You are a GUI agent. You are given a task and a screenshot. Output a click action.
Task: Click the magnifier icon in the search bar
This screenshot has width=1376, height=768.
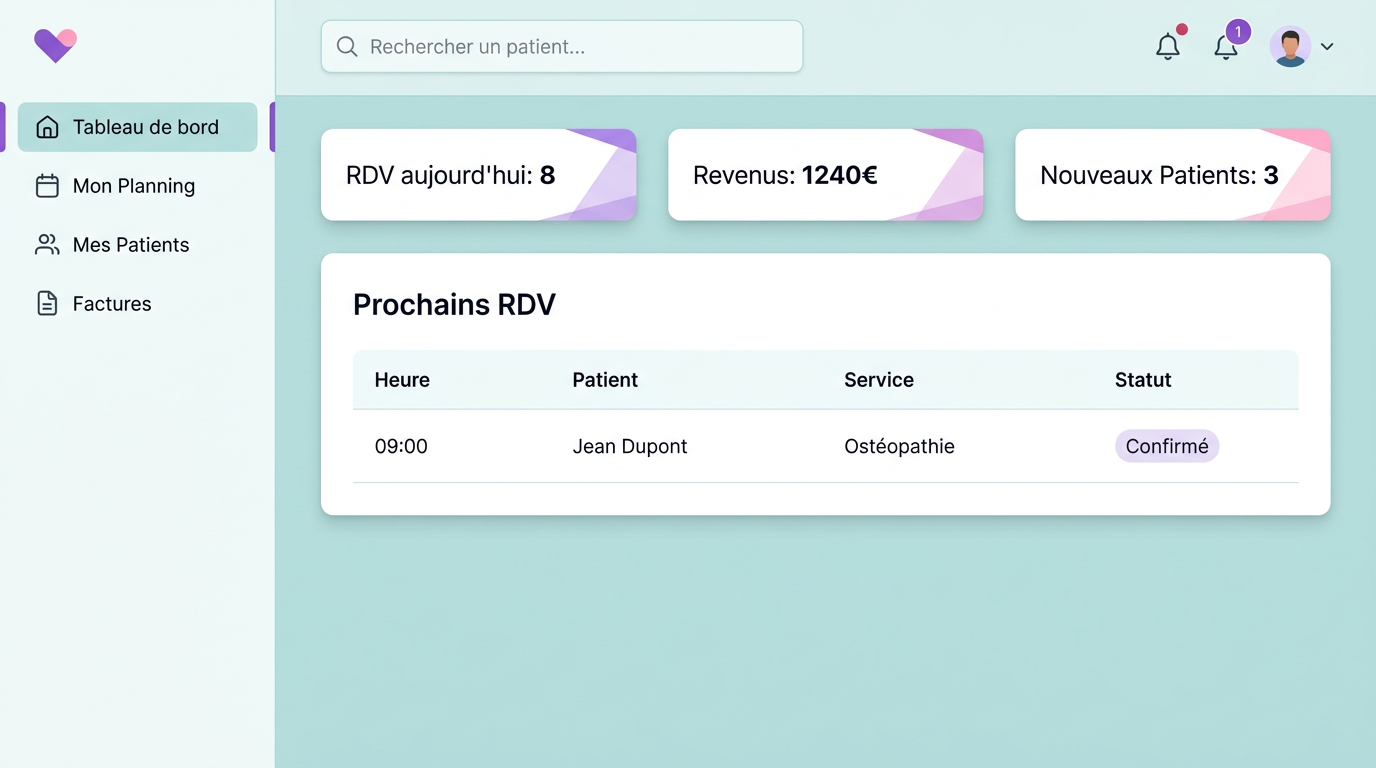(x=347, y=47)
